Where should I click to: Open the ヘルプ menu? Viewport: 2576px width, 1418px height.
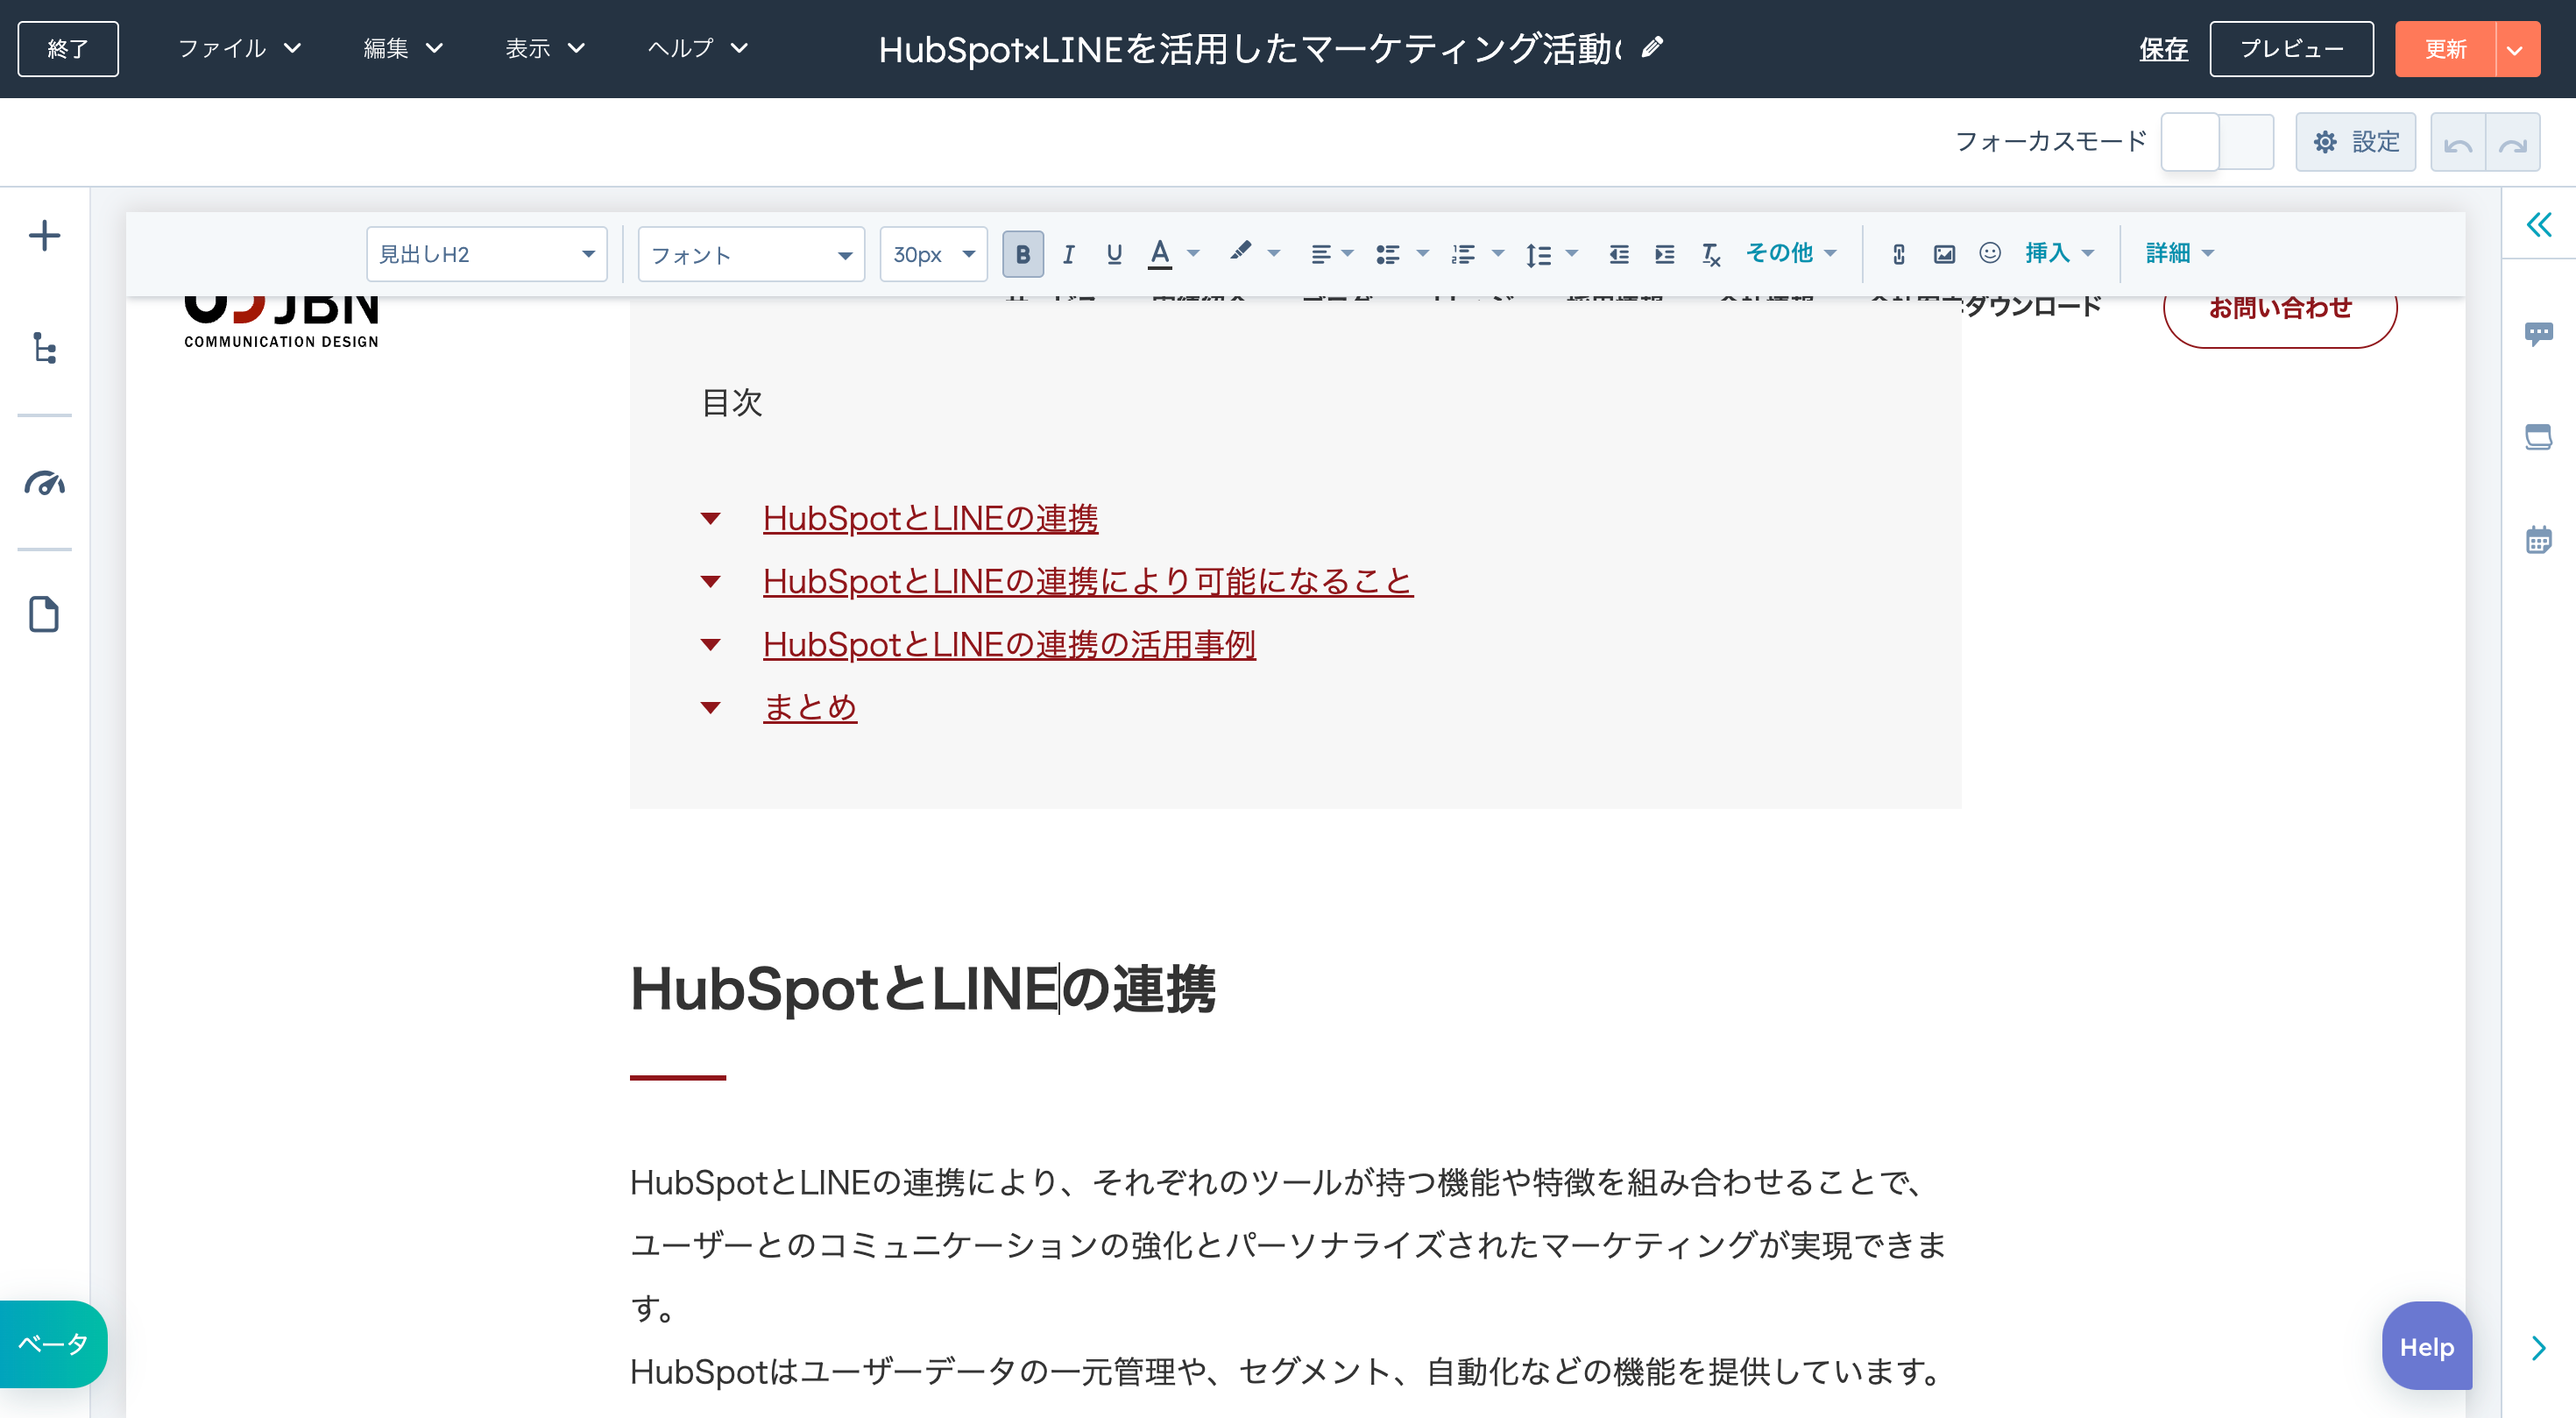click(697, 48)
